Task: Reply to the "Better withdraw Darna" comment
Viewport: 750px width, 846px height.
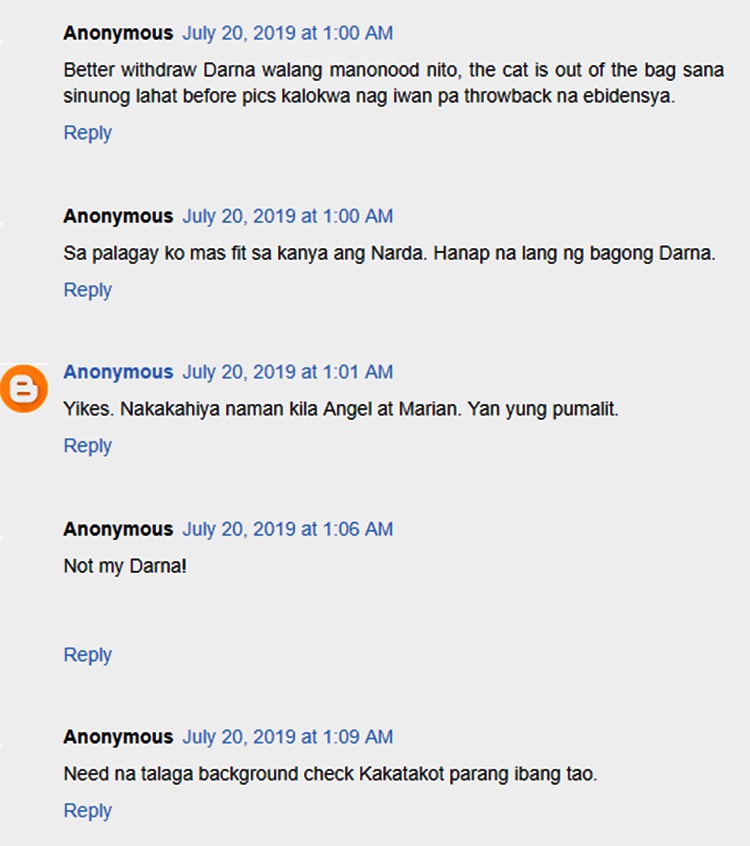Action: [87, 133]
